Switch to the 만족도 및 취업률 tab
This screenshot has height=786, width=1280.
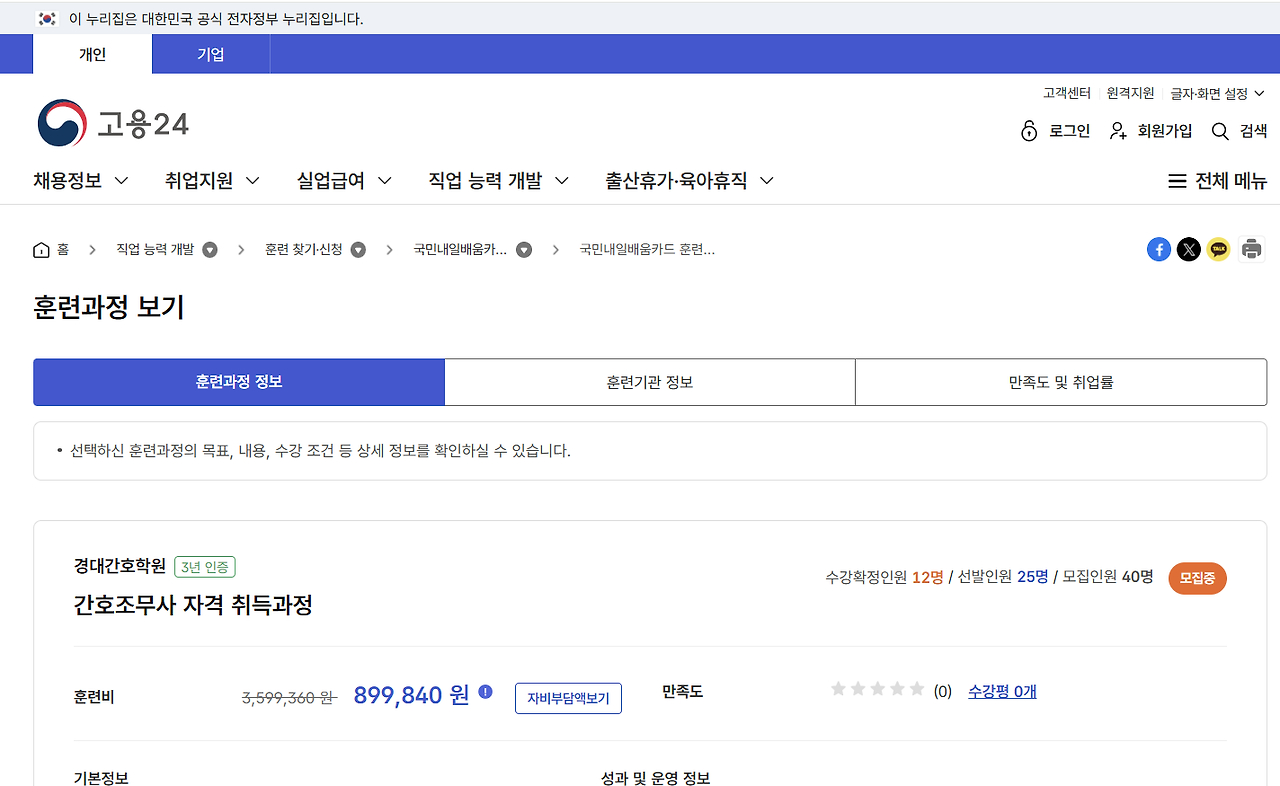[1061, 382]
